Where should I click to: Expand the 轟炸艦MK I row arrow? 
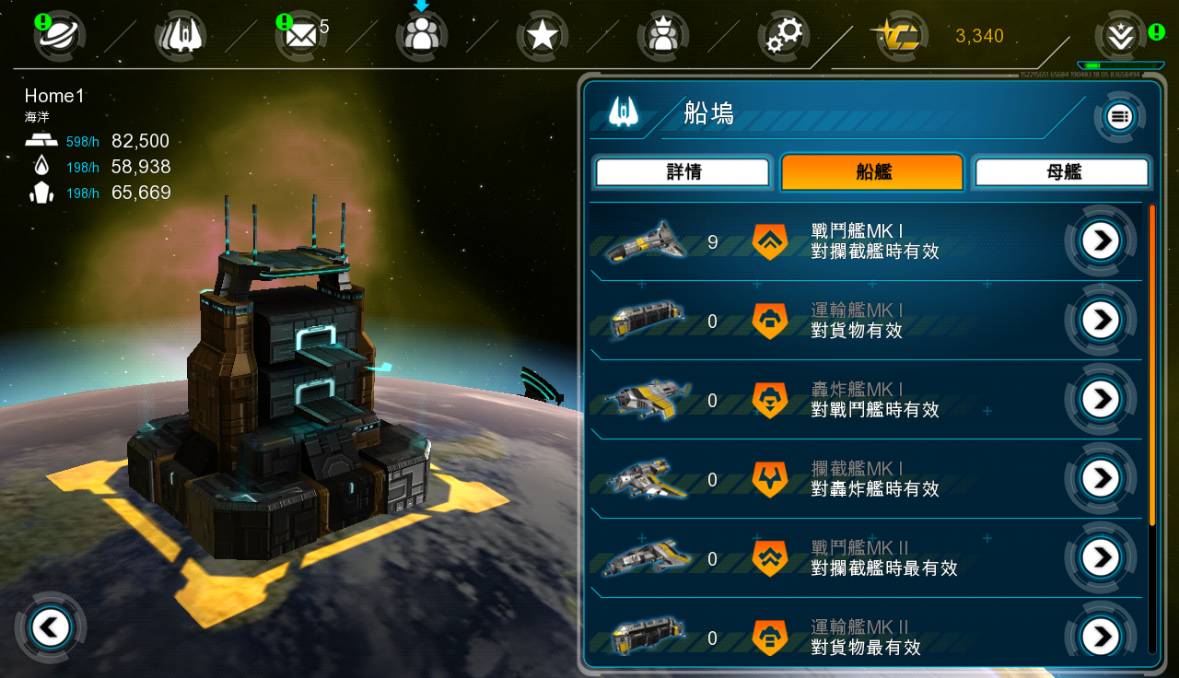(1100, 399)
